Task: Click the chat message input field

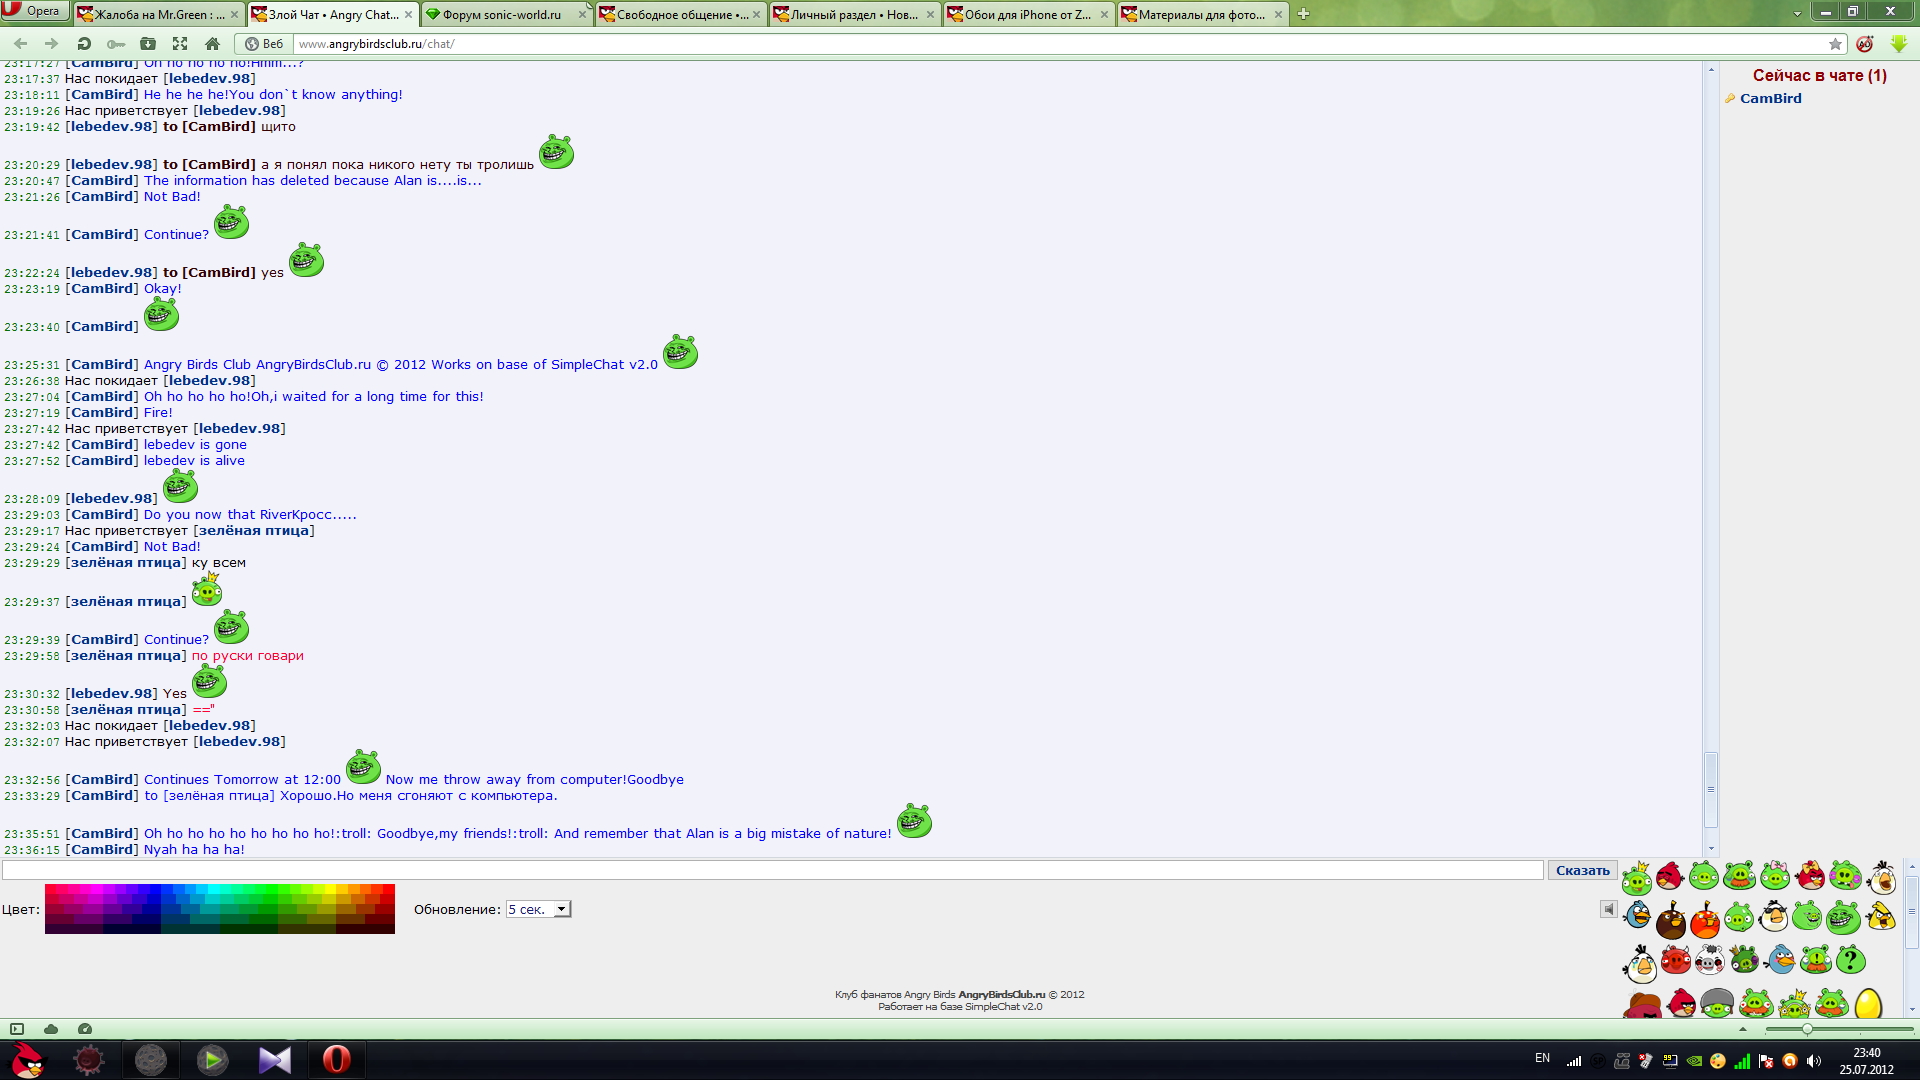Action: tap(772, 870)
